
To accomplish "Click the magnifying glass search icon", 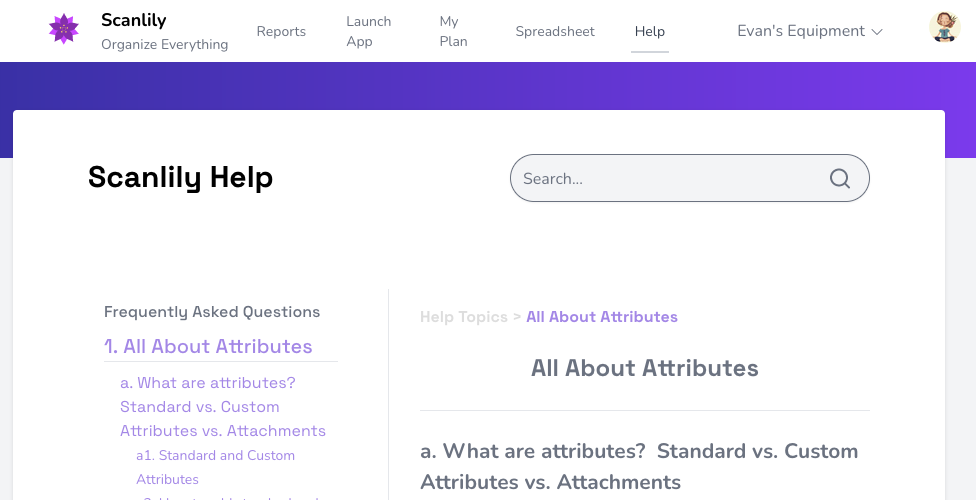I will tap(840, 179).
